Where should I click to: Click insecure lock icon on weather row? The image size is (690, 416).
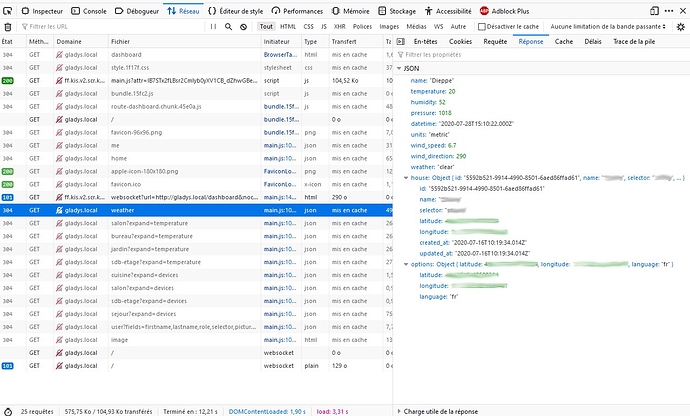click(x=59, y=210)
